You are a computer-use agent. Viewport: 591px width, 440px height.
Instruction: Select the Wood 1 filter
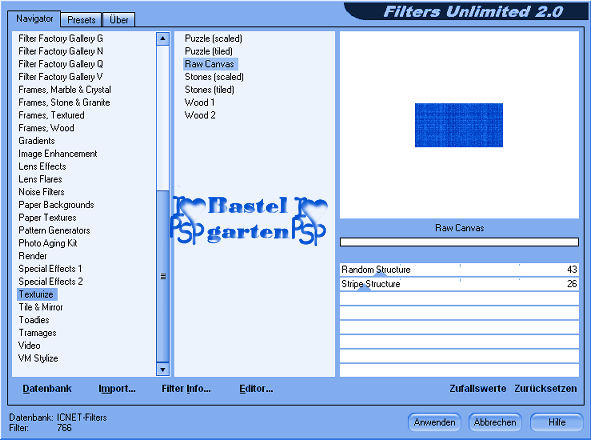click(200, 103)
